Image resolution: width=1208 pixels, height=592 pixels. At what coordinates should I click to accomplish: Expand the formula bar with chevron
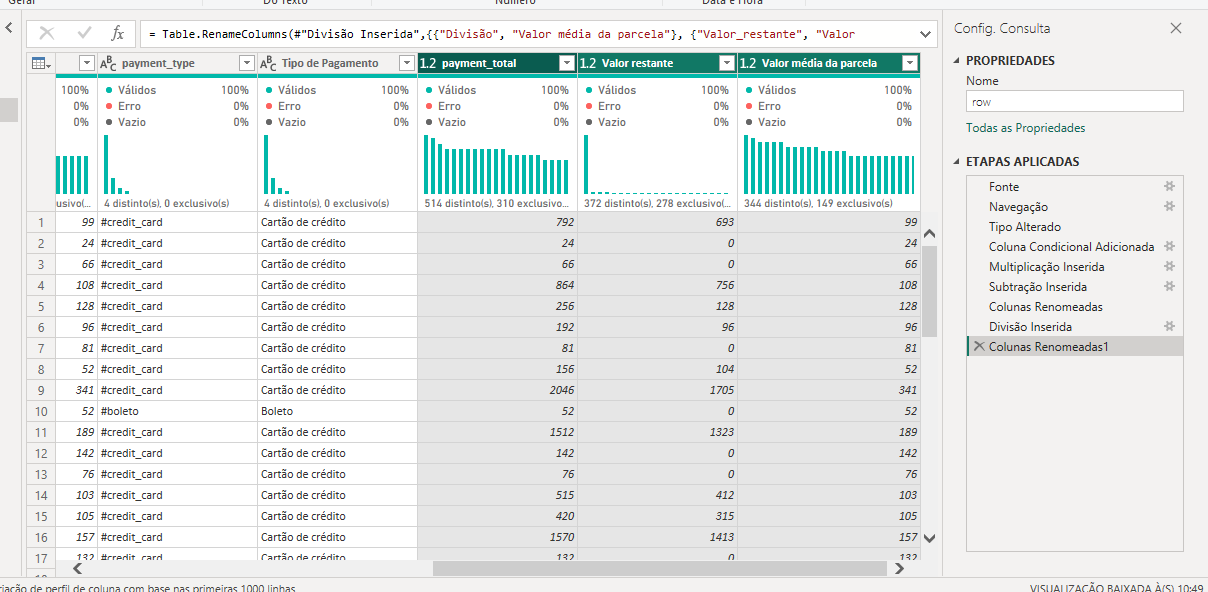coord(925,33)
